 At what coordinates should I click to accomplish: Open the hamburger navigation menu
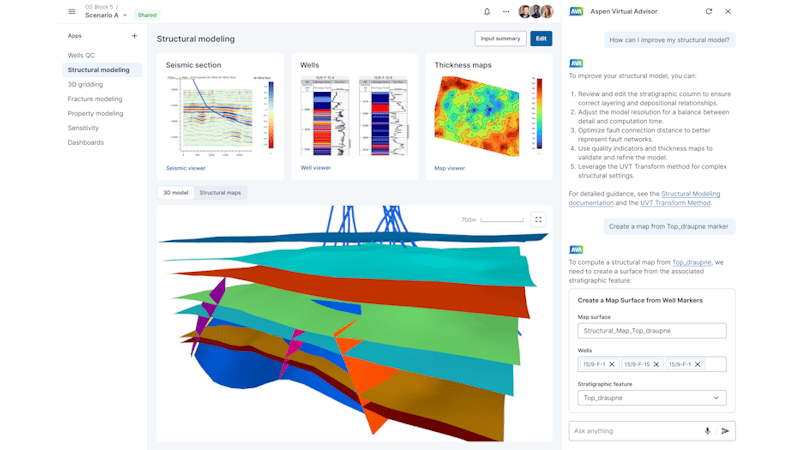pyautogui.click(x=71, y=12)
